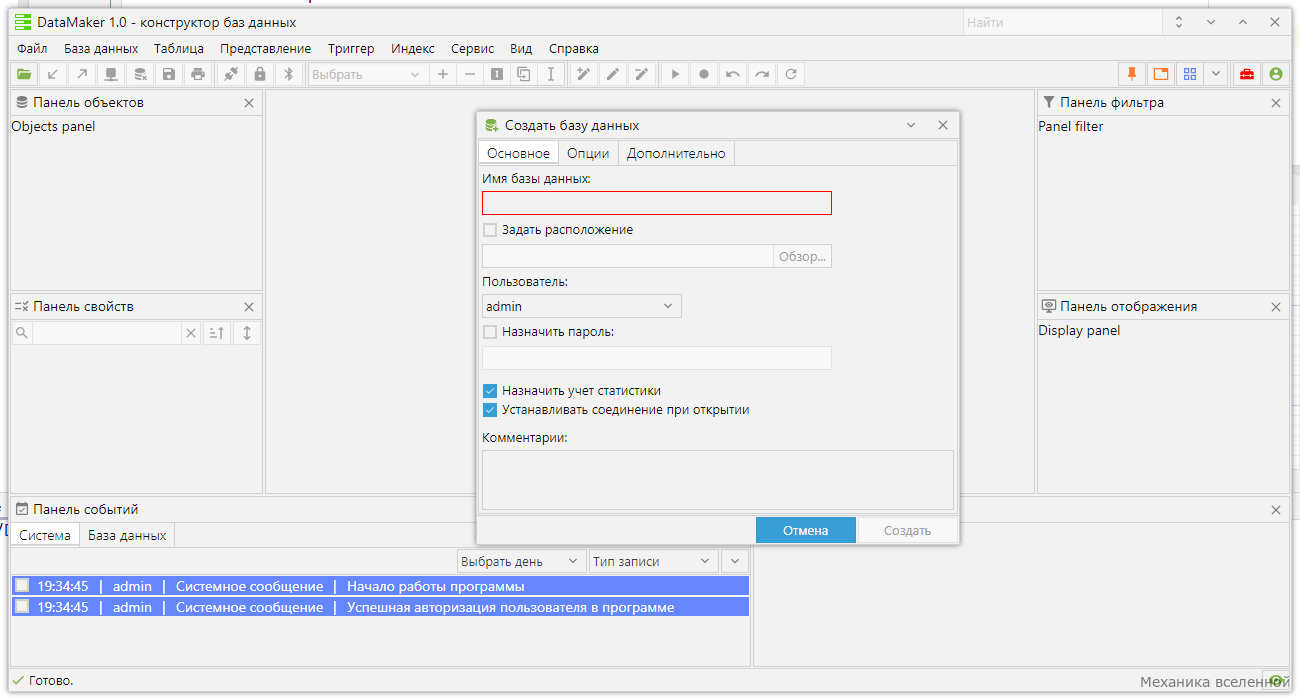This screenshot has height=700, width=1300.
Task: Click the padlock toolbar icon
Action: tap(260, 74)
